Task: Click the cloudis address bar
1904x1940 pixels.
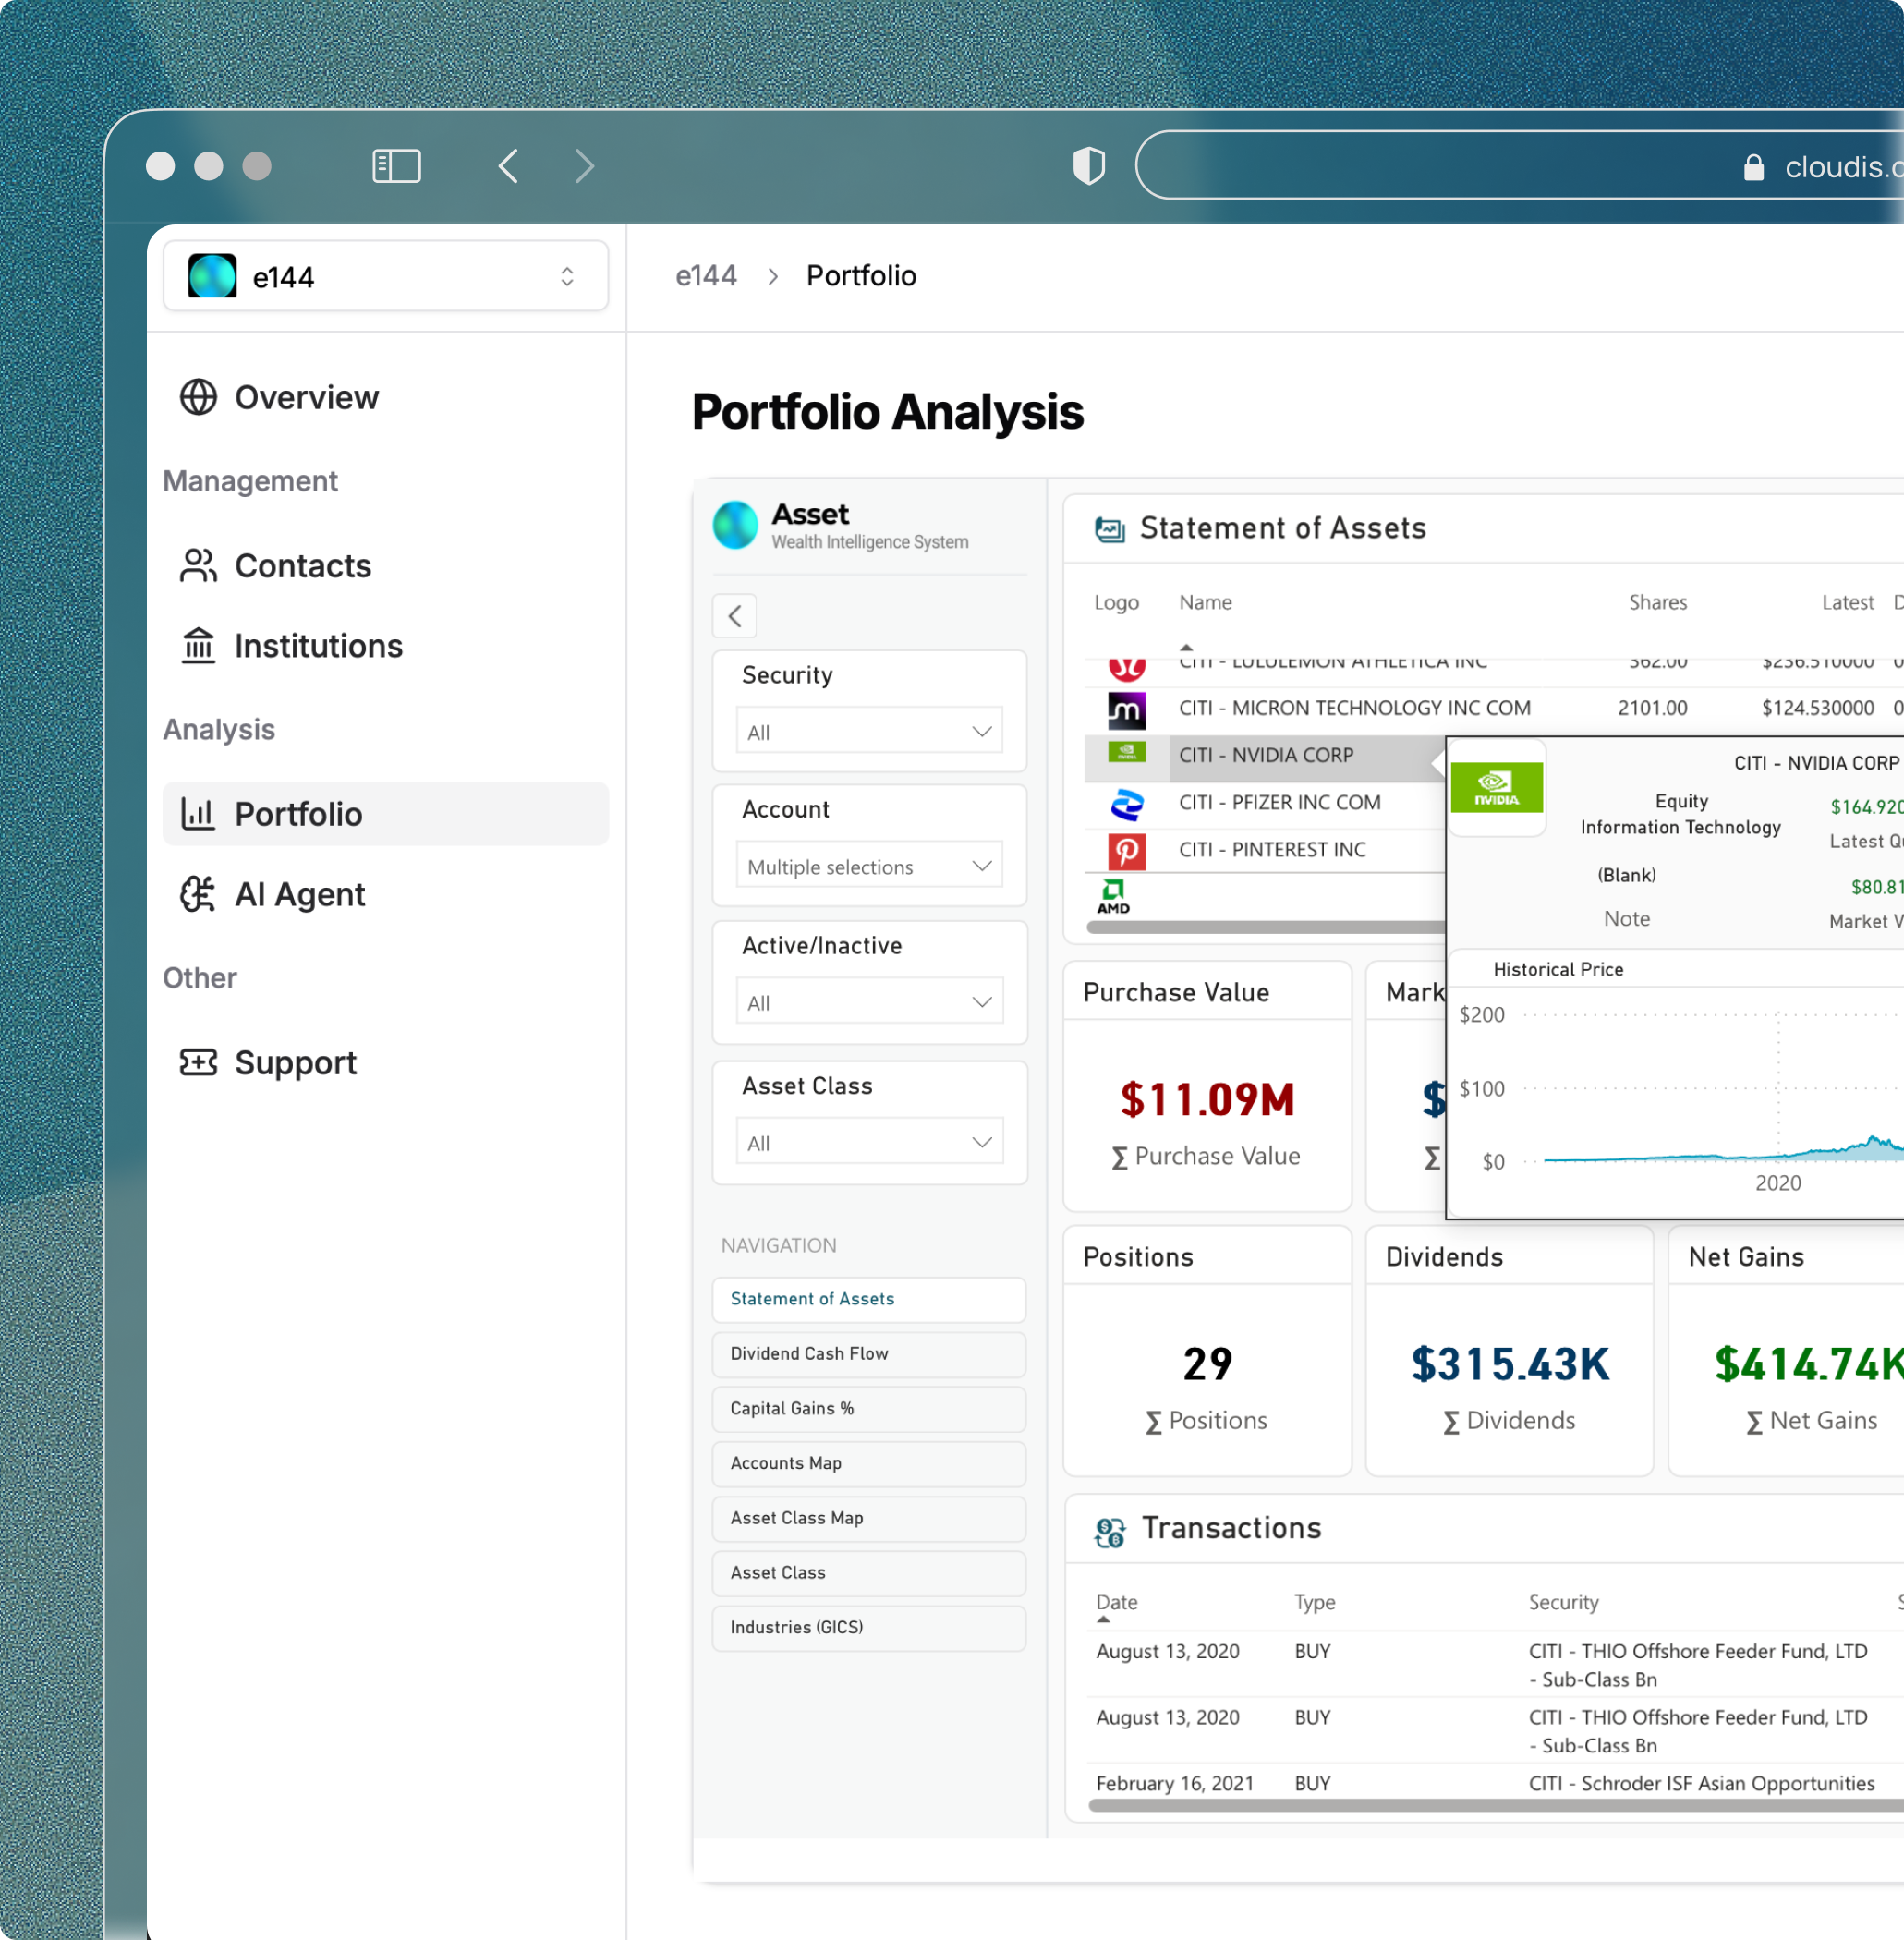Action: point(1520,165)
